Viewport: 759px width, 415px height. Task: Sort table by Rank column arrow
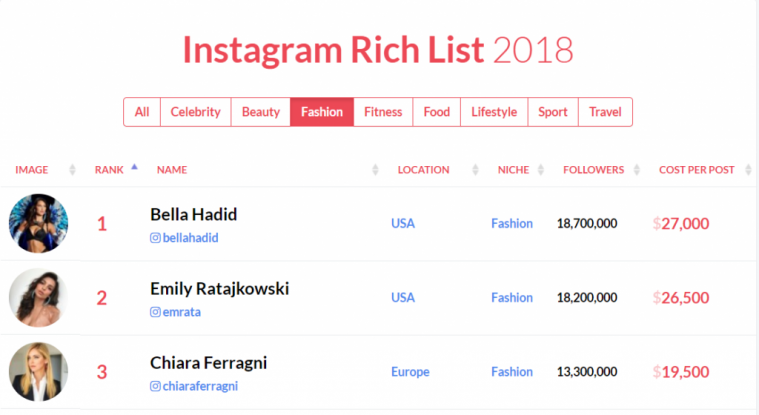click(134, 168)
